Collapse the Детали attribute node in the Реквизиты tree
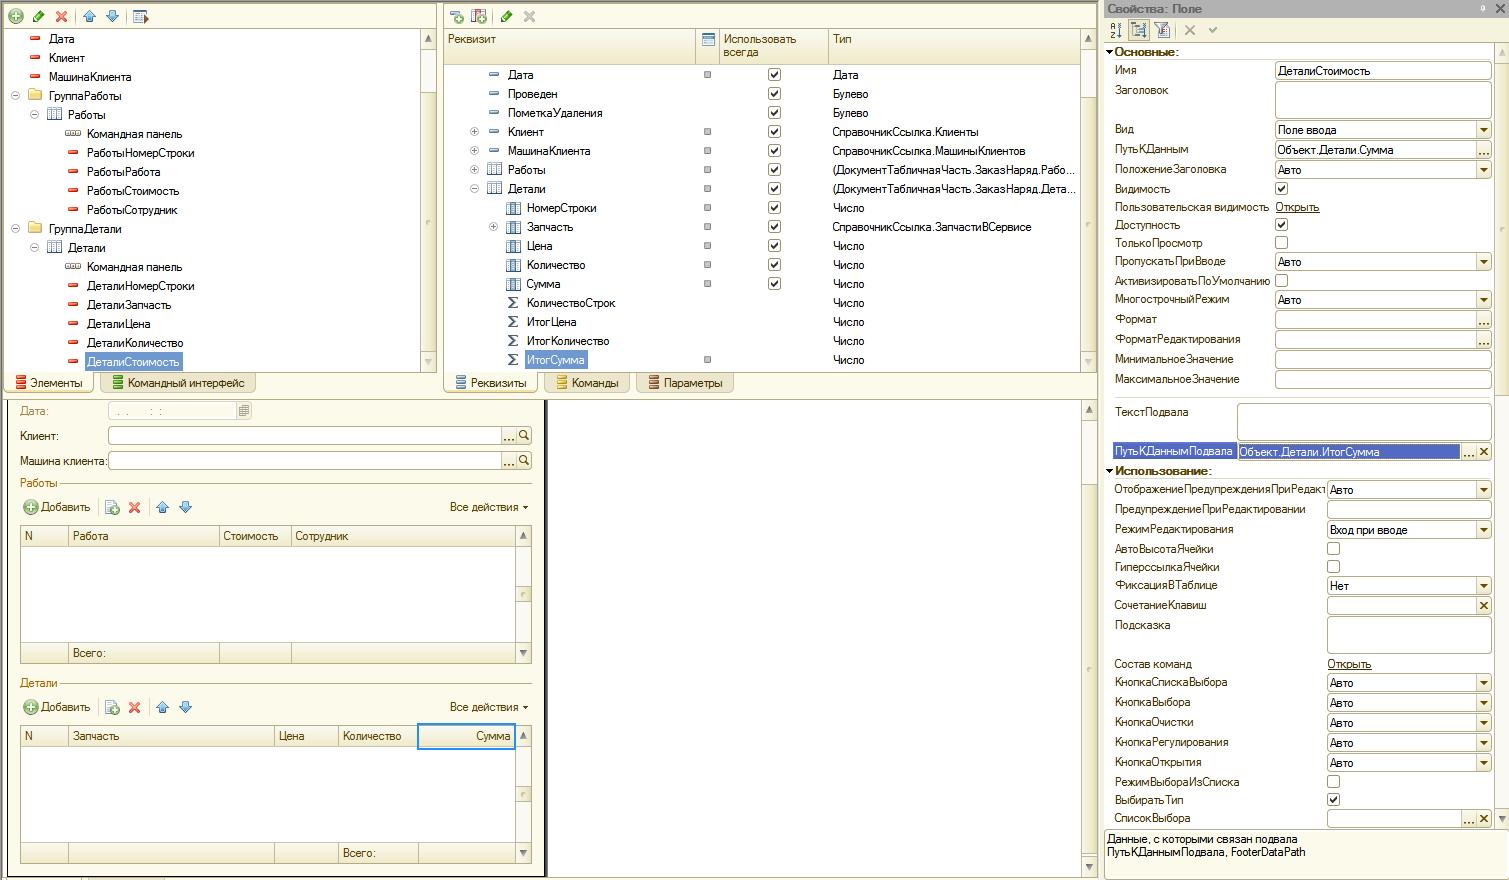This screenshot has width=1509, height=880. (x=474, y=189)
